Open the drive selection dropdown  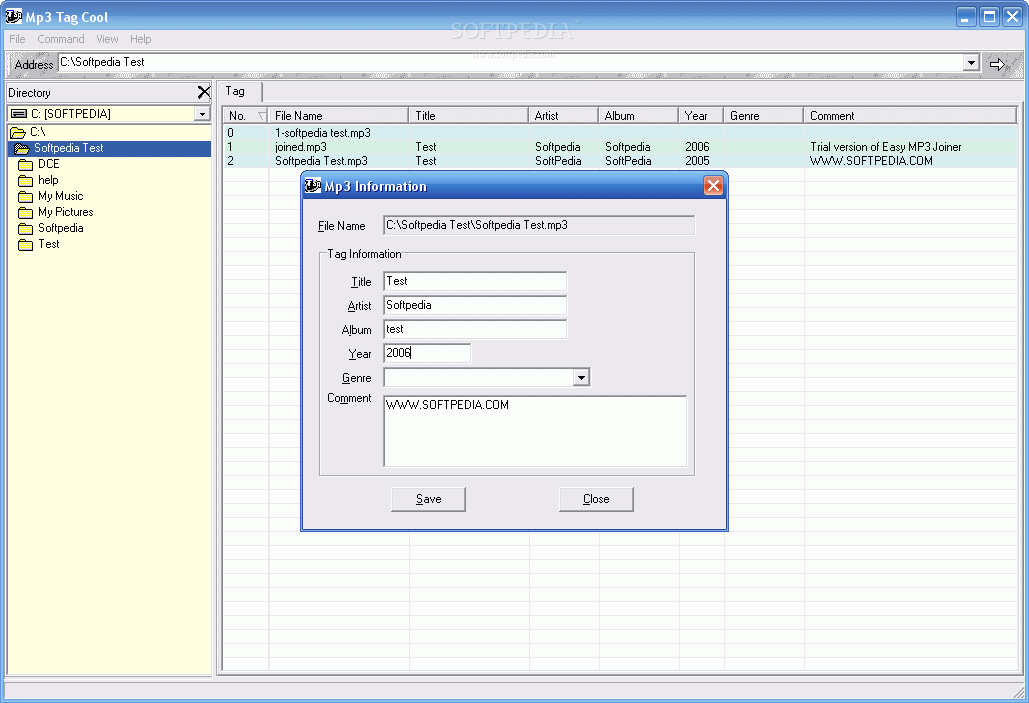[x=202, y=114]
